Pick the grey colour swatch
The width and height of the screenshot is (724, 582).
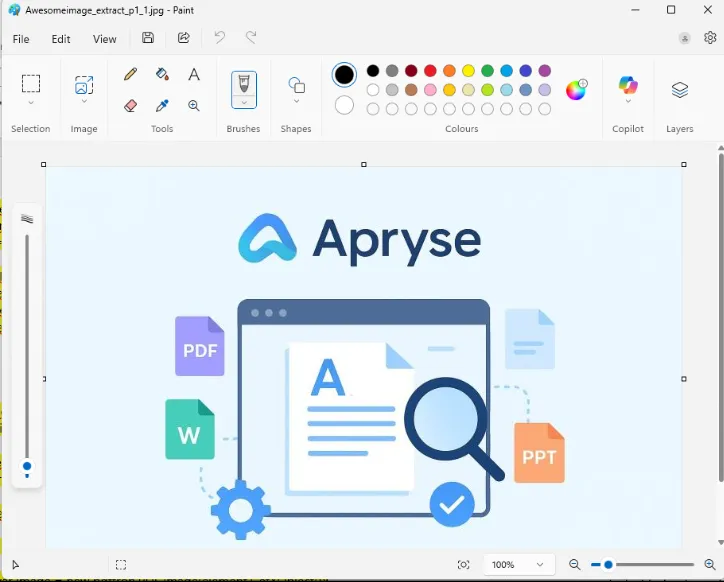click(x=392, y=71)
